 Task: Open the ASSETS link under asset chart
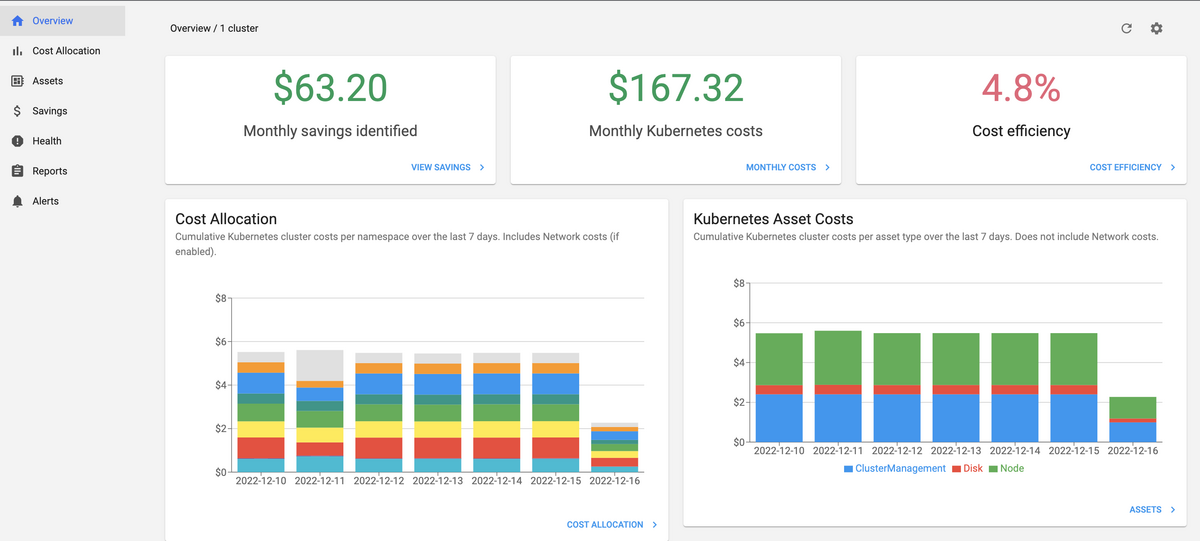tap(1145, 509)
